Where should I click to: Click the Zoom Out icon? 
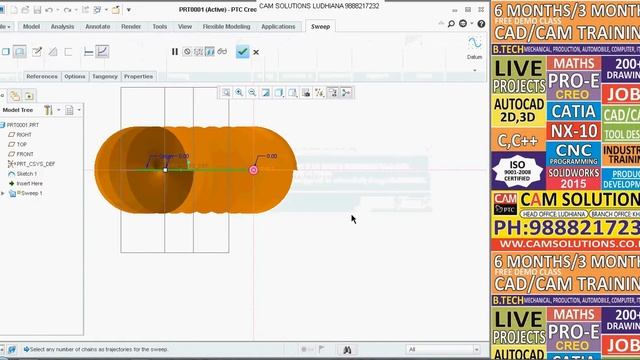[x=252, y=93]
